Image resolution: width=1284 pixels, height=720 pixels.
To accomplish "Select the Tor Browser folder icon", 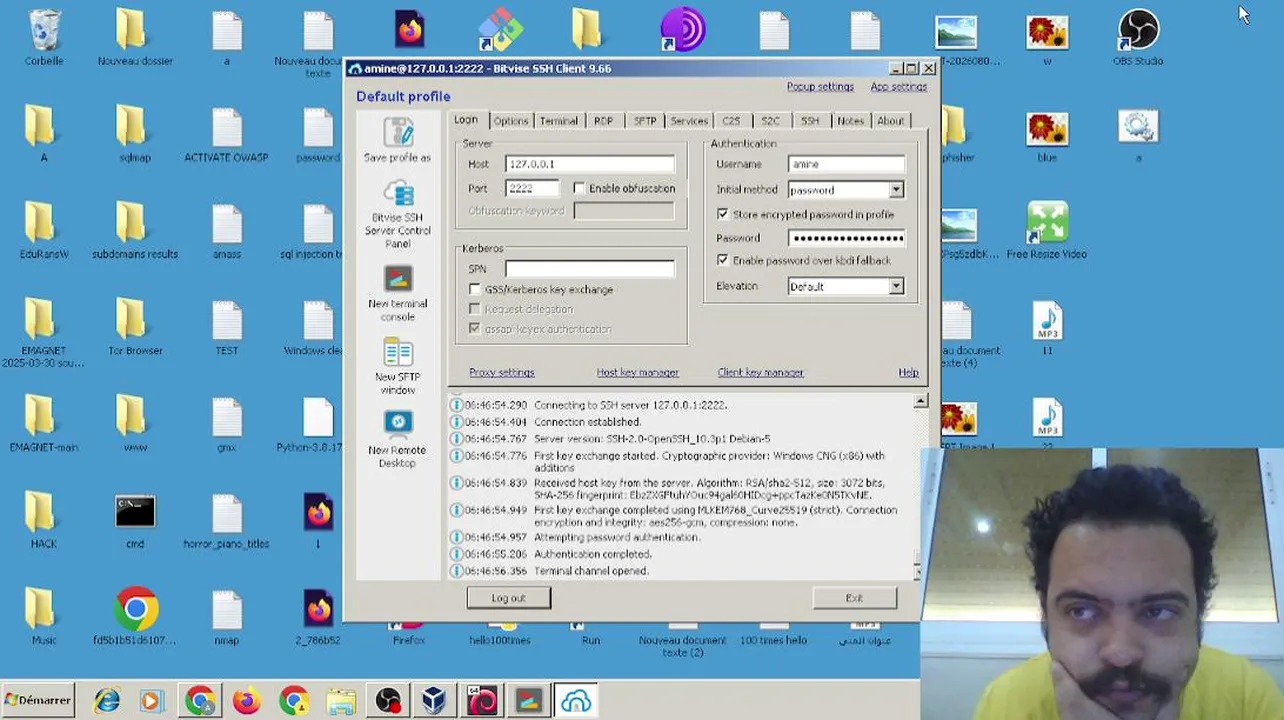I will 135,328.
